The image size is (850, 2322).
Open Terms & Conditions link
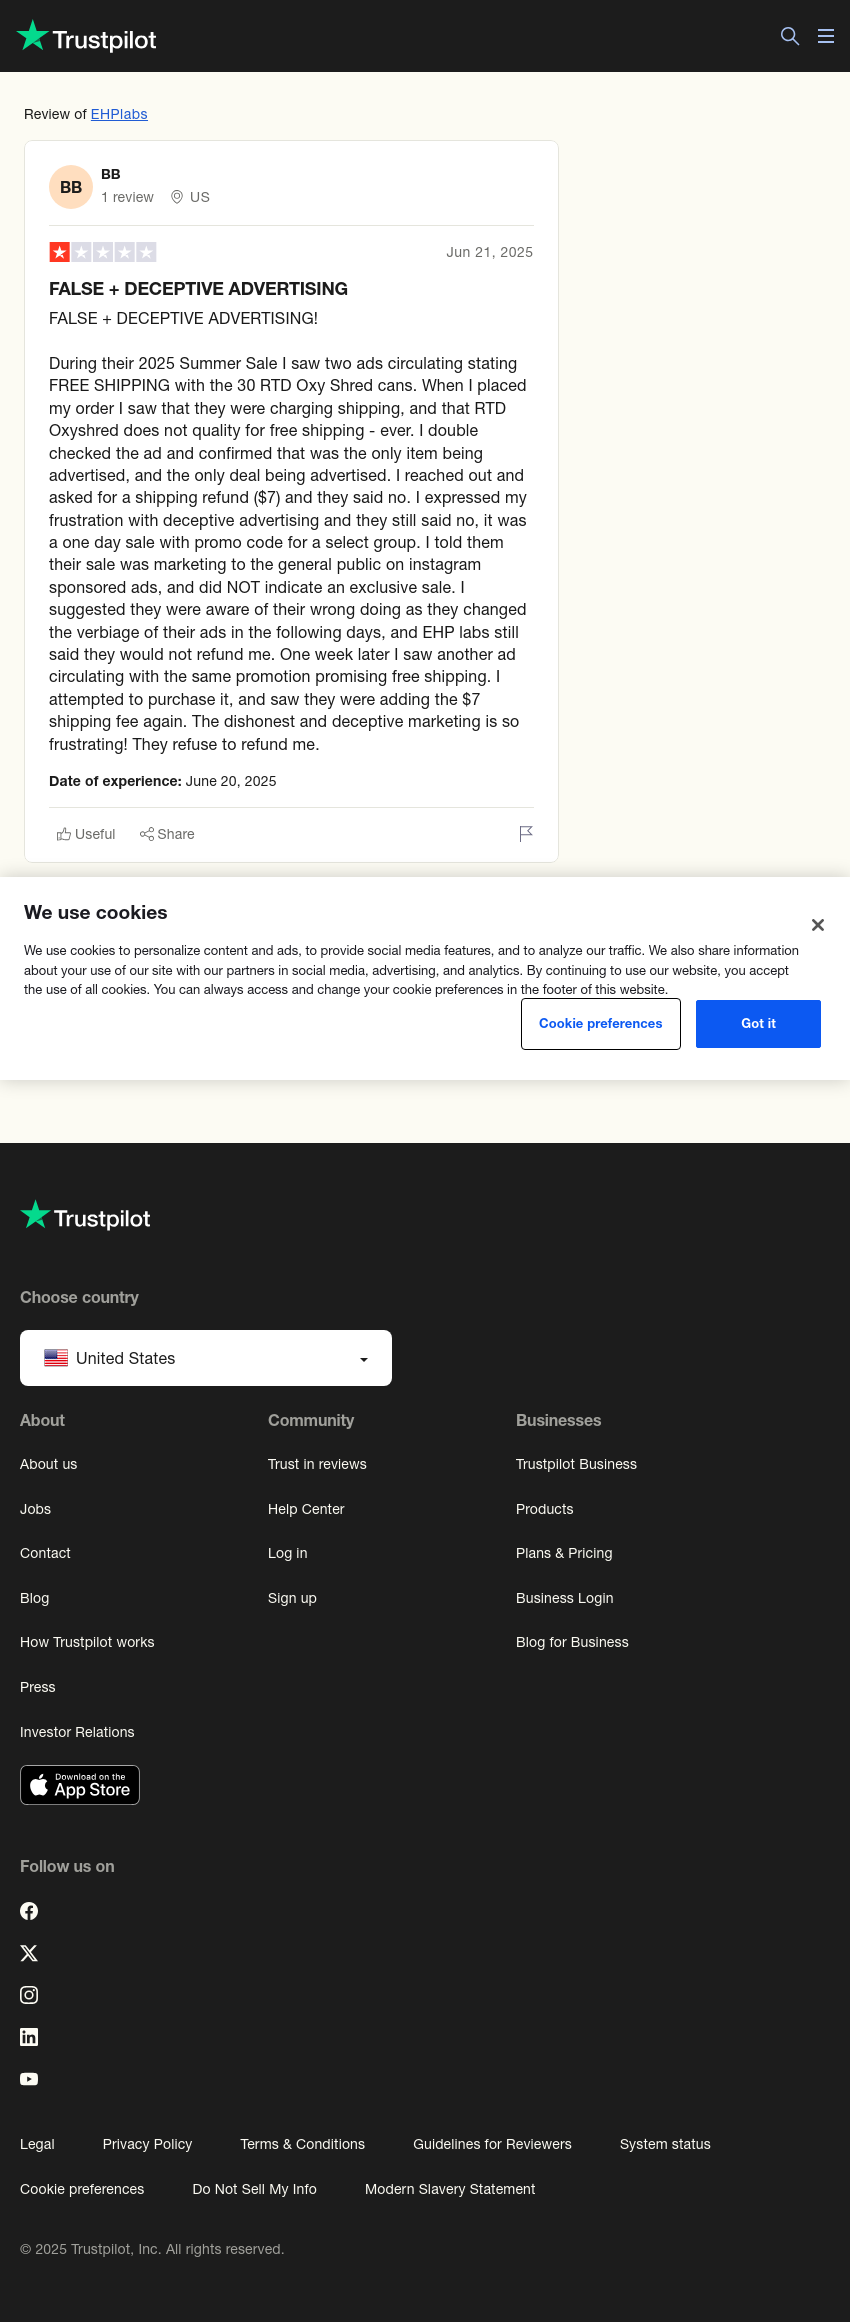point(303,2144)
